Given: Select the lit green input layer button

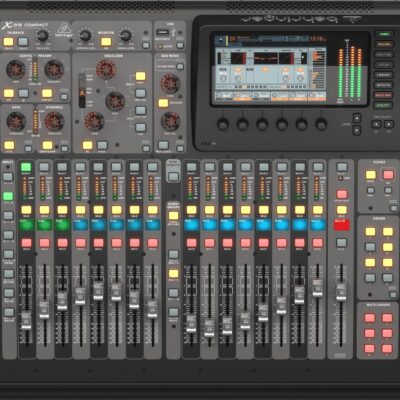Looking at the screenshot, I should (x=8, y=196).
